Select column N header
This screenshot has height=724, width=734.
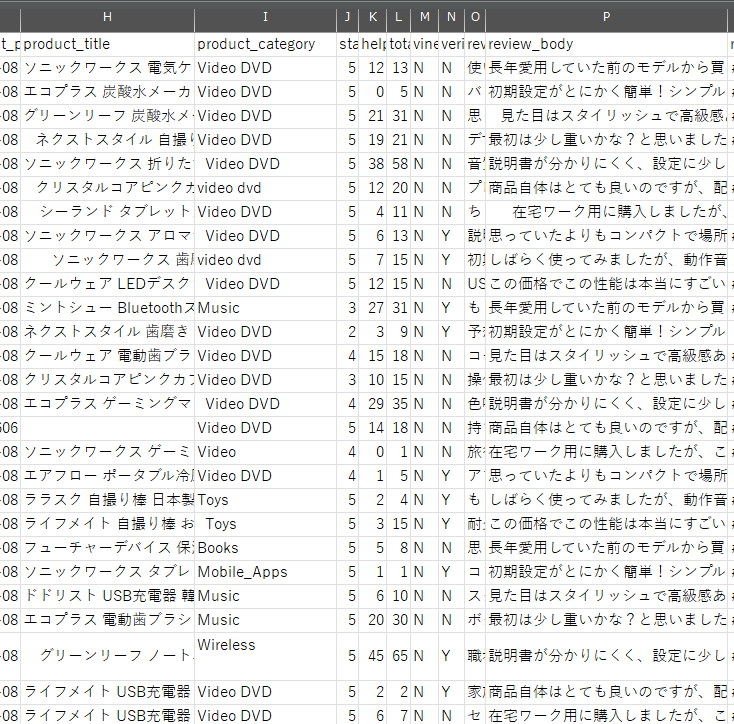click(451, 17)
